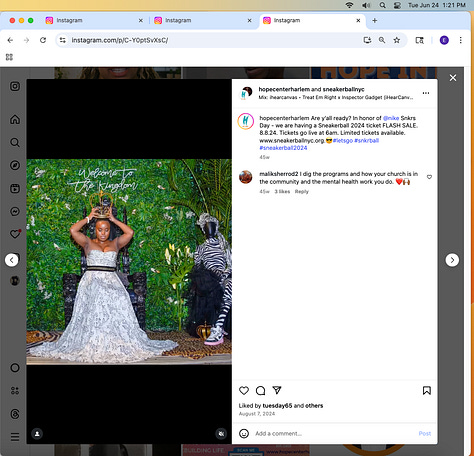Viewport: 474px width, 456px height.
Task: Open the @nike mention link
Action: pyautogui.click(x=391, y=118)
